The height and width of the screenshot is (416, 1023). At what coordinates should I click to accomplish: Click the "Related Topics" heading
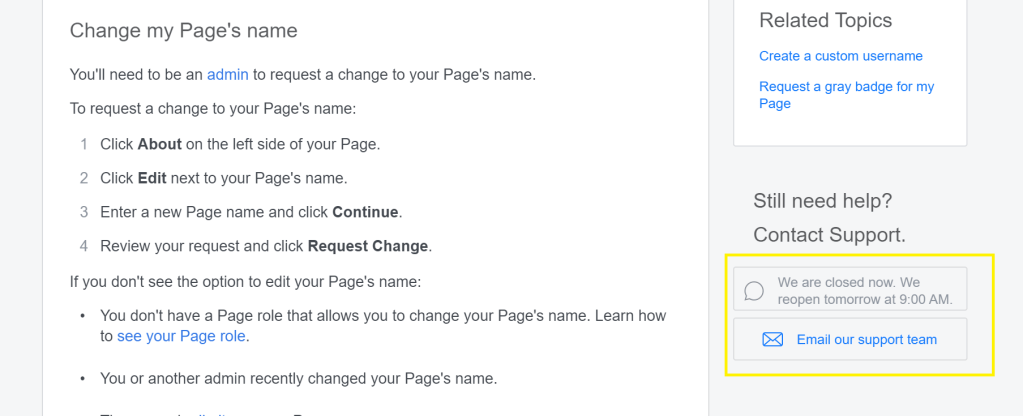[x=825, y=20]
